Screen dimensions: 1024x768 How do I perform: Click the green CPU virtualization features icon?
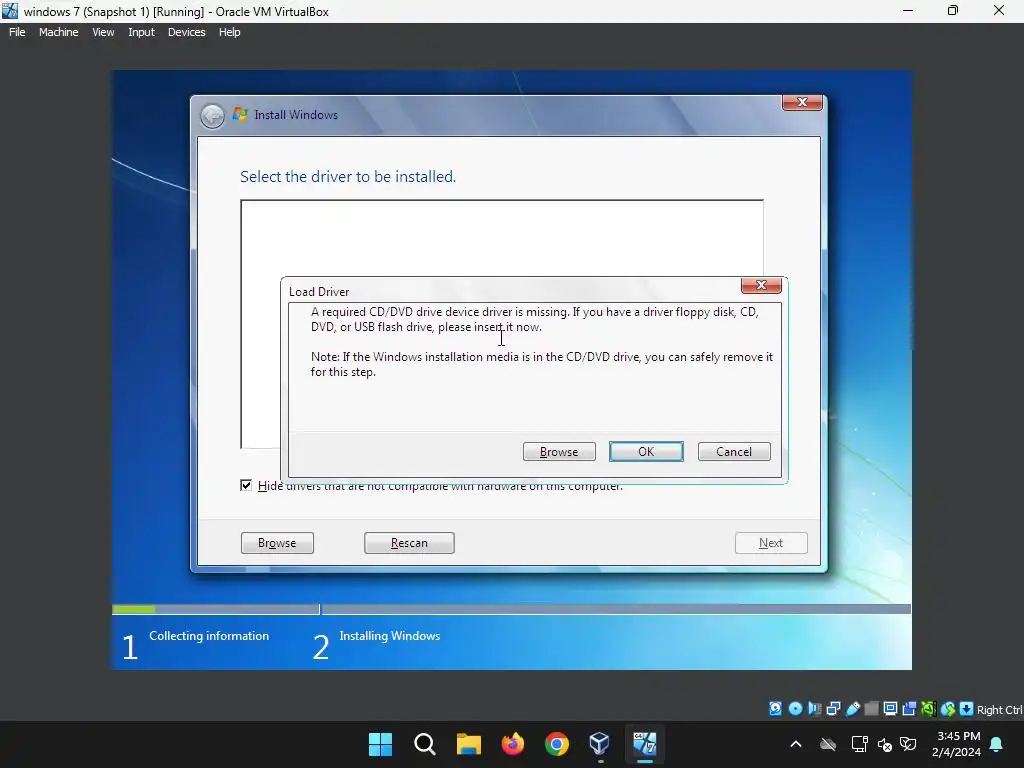pos(928,709)
